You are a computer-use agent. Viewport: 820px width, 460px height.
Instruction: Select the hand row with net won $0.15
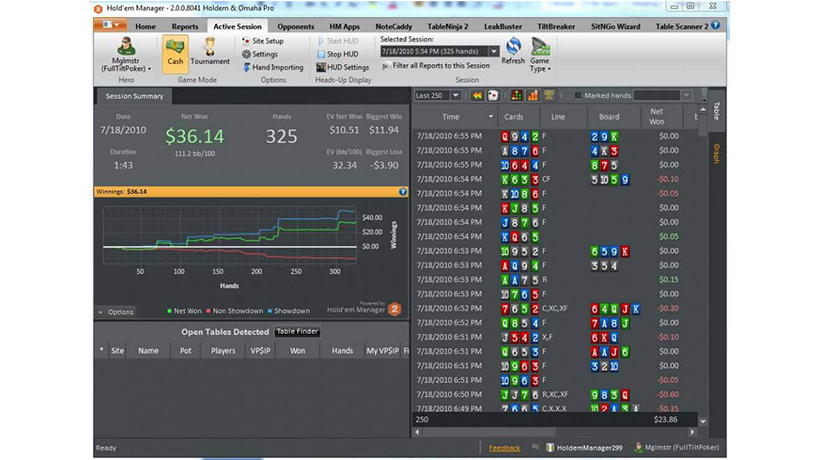click(555, 280)
